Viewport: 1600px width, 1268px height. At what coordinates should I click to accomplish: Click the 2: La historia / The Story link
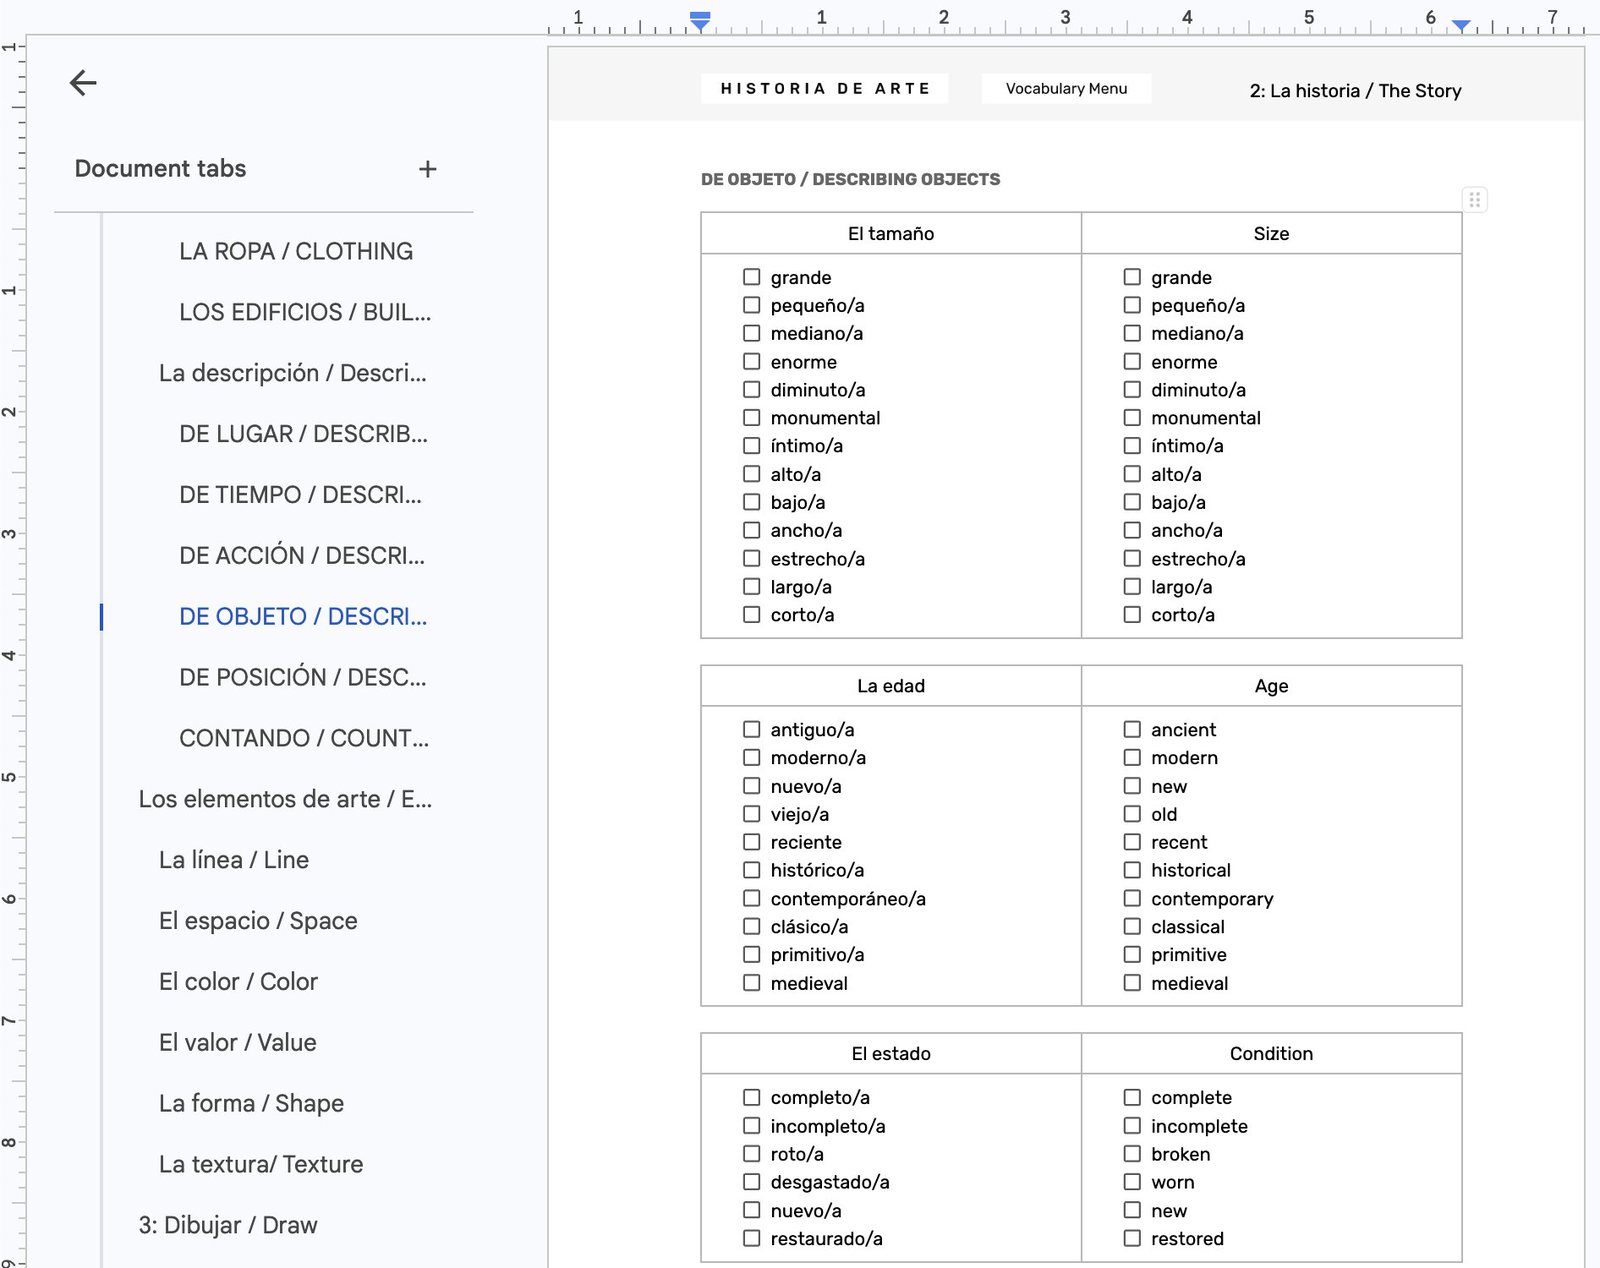point(1355,91)
